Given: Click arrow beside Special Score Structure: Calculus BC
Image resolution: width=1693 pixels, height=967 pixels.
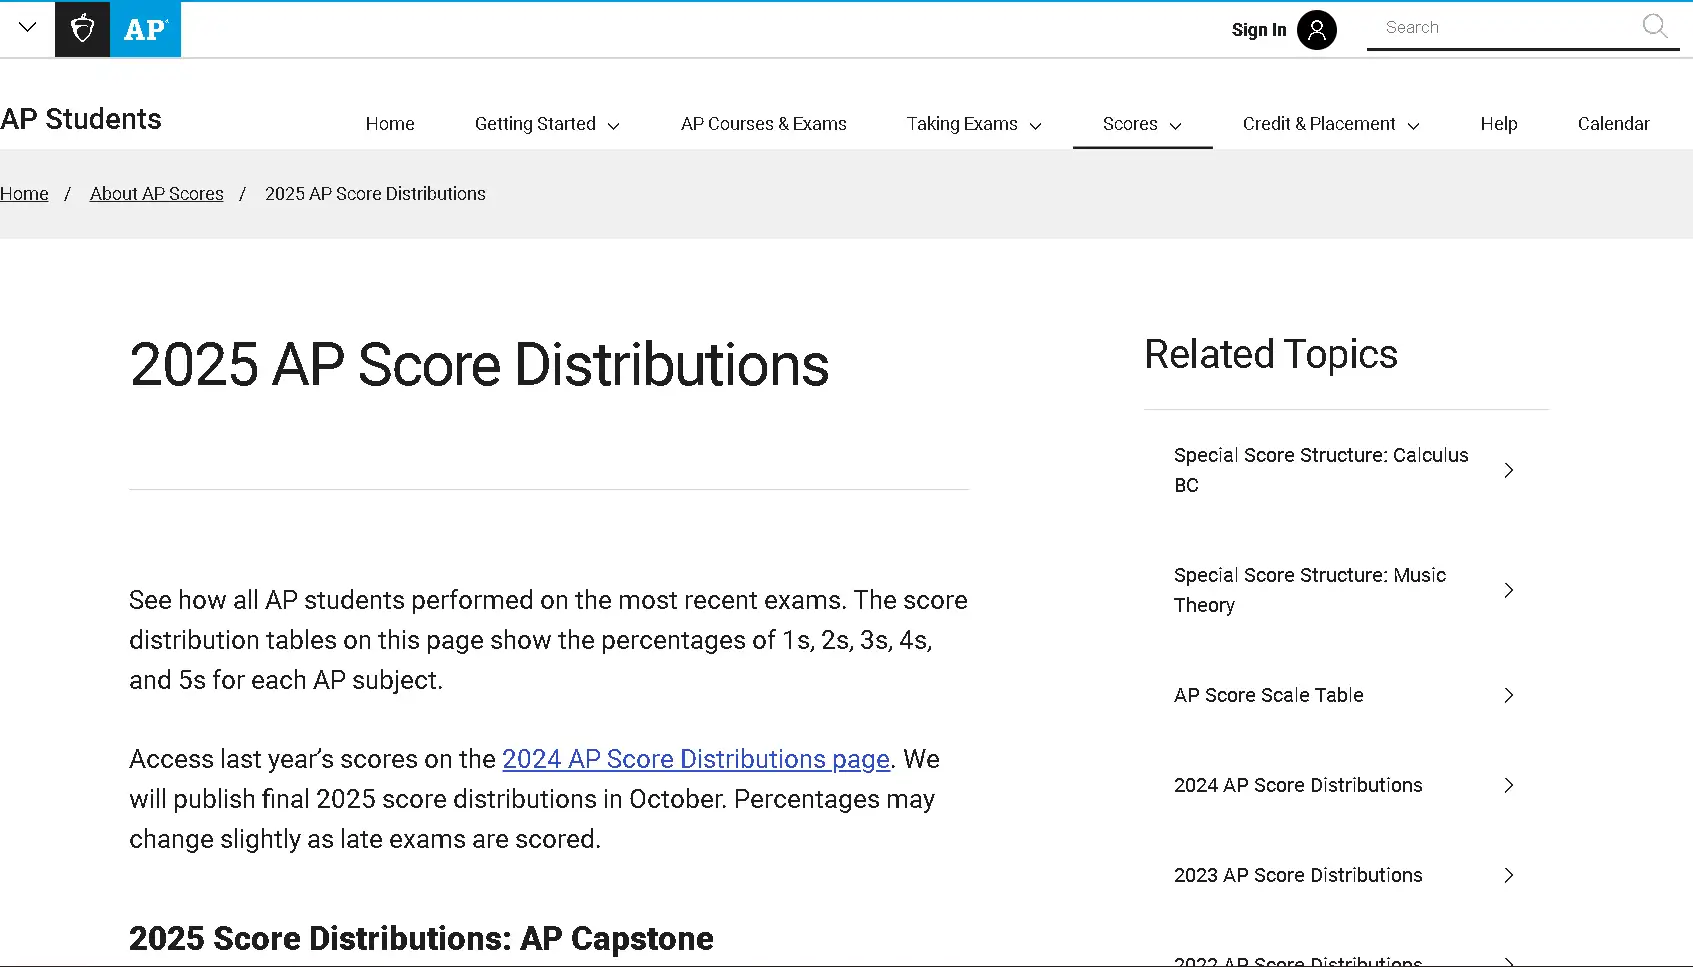Looking at the screenshot, I should pyautogui.click(x=1508, y=470).
